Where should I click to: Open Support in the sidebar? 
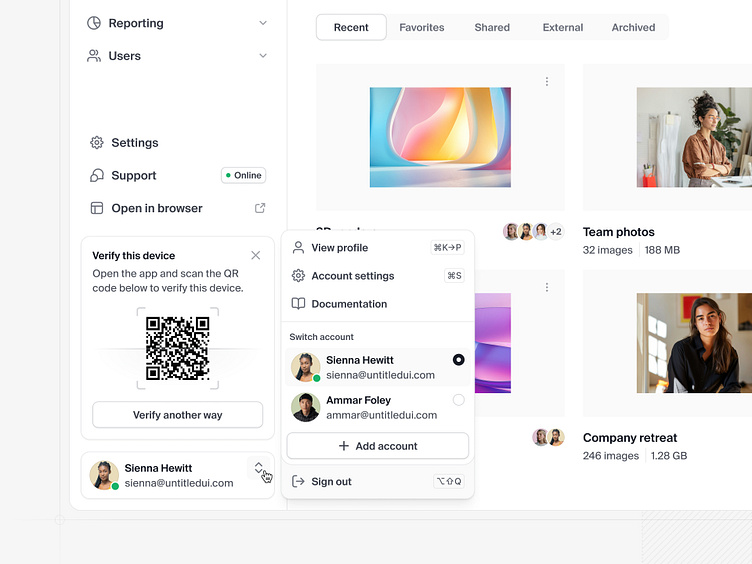[177, 176]
